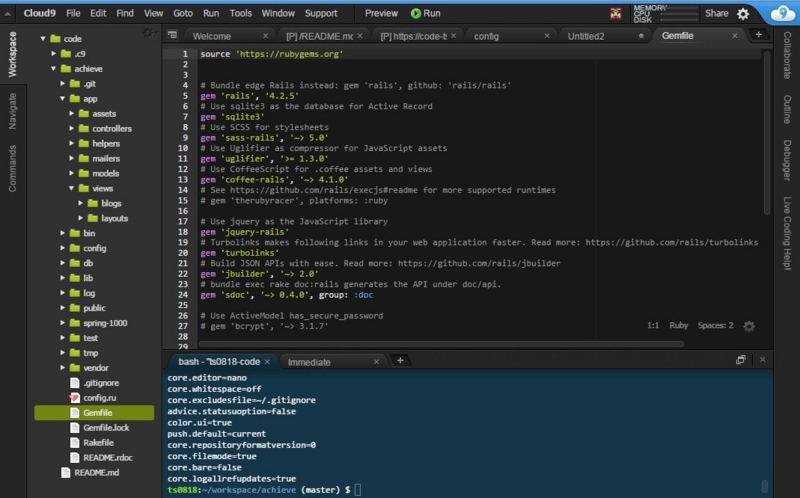Close the Untitled2 unsaved tab dot

[641, 36]
